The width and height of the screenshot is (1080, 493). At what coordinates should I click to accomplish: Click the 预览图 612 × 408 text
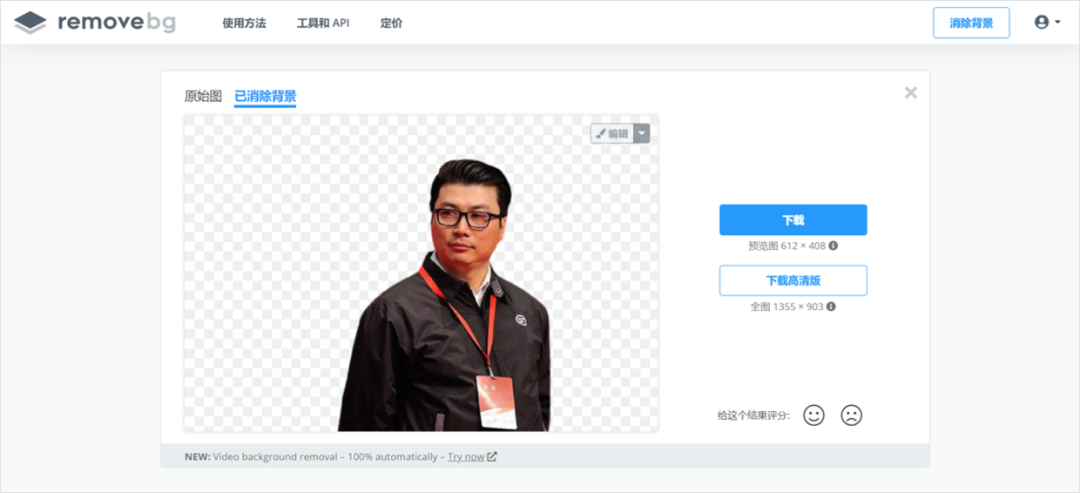click(x=787, y=246)
